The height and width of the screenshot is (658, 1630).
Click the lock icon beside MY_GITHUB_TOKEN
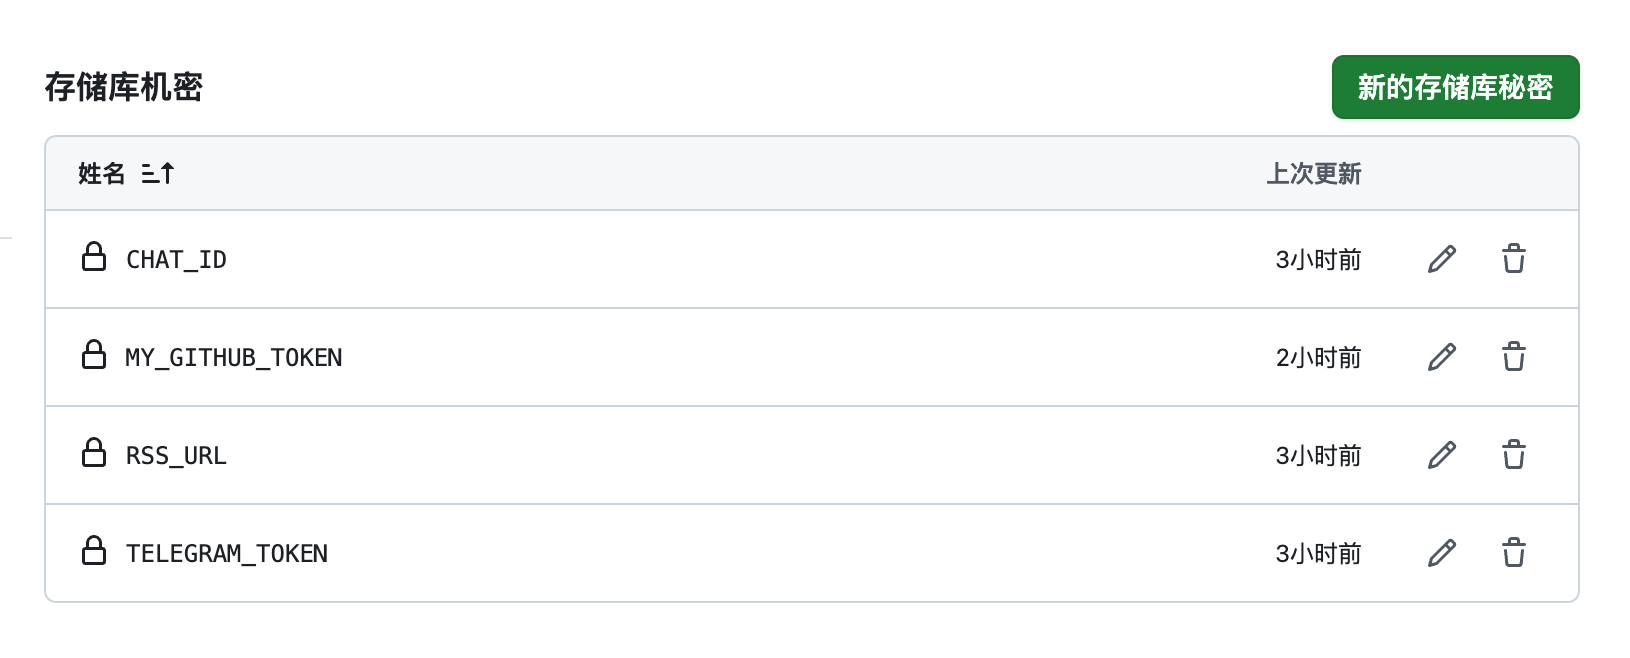coord(94,355)
